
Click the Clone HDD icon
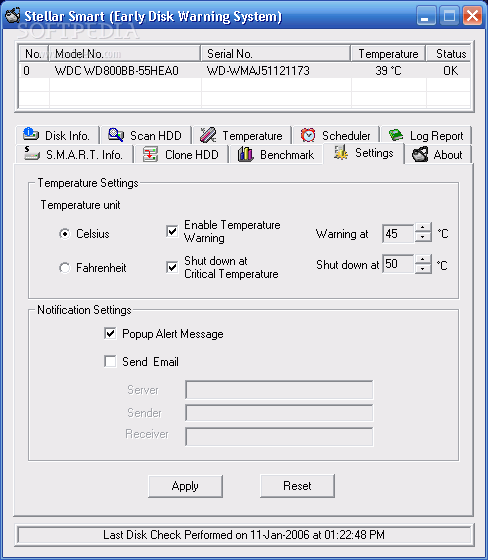click(x=150, y=154)
